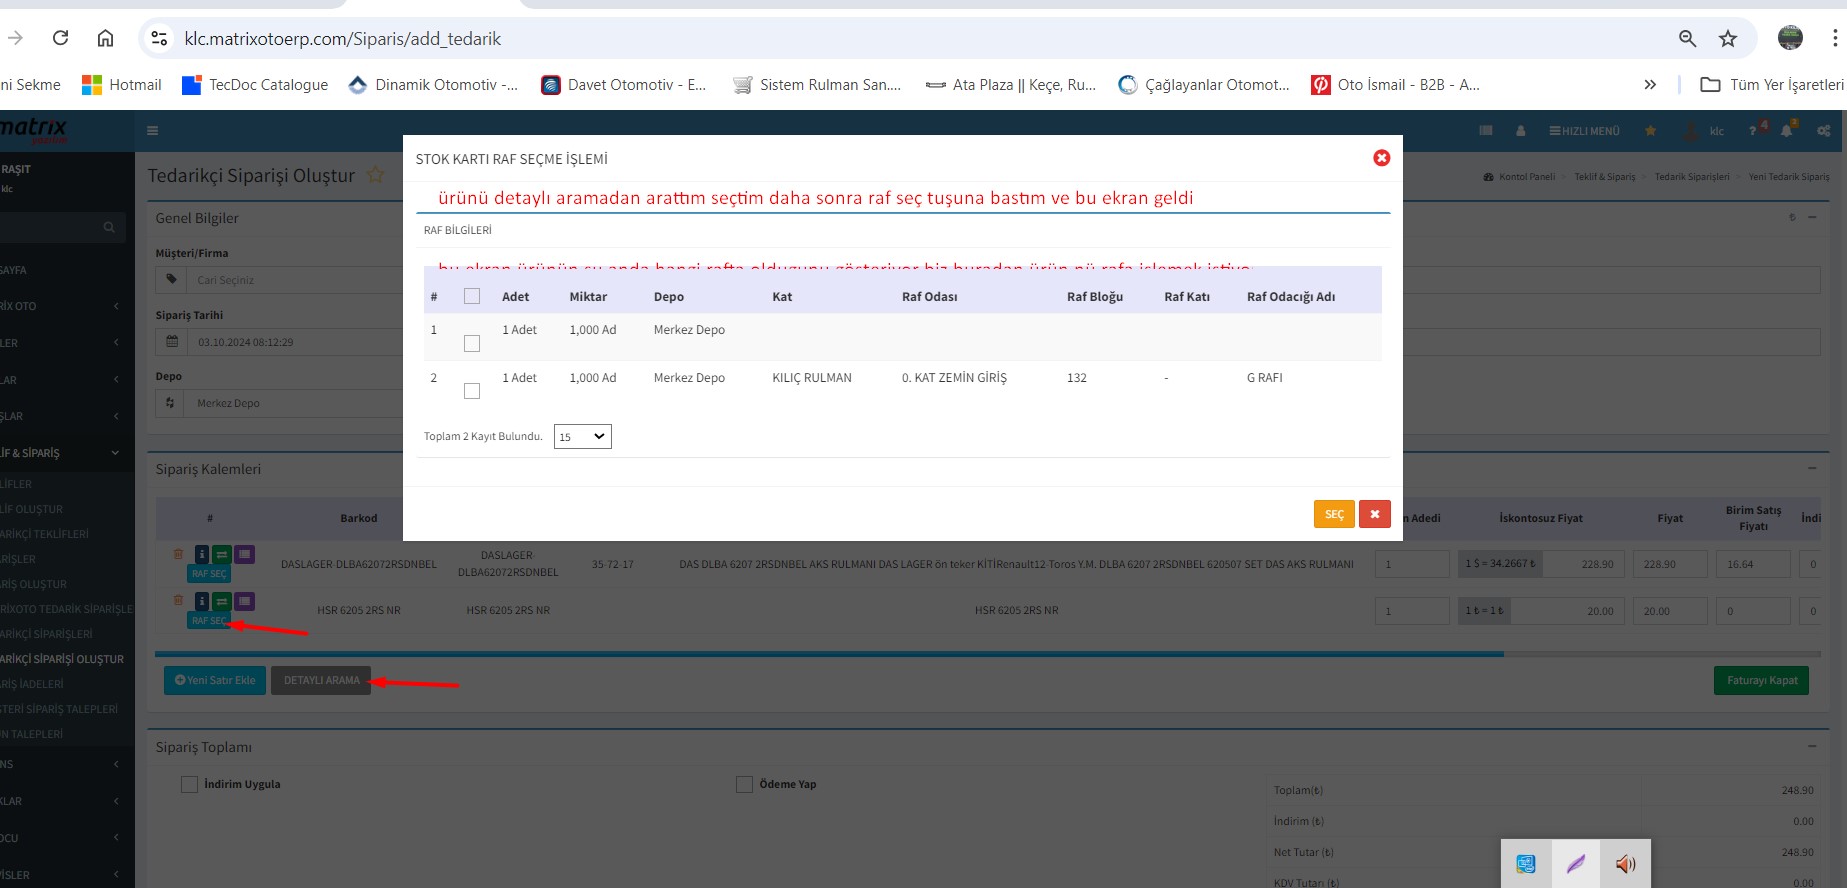1847x888 pixels.
Task: Click the yellow favorites star in top bar
Action: pos(1650,131)
